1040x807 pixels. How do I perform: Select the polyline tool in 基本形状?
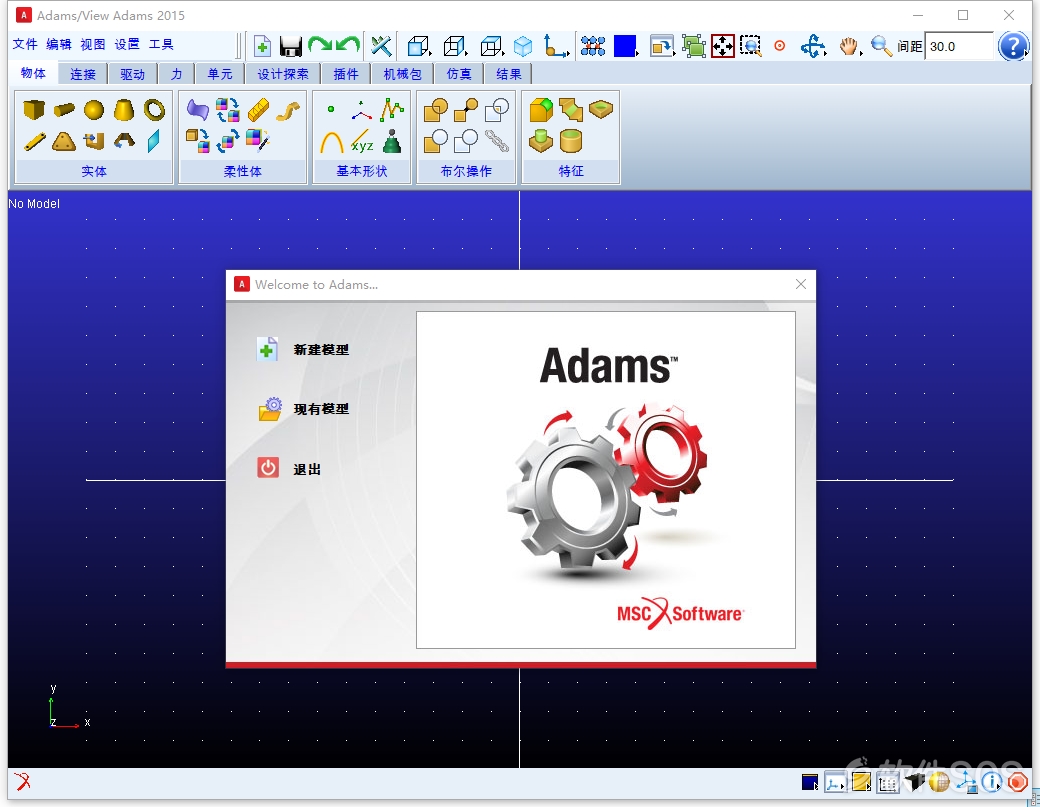[392, 109]
